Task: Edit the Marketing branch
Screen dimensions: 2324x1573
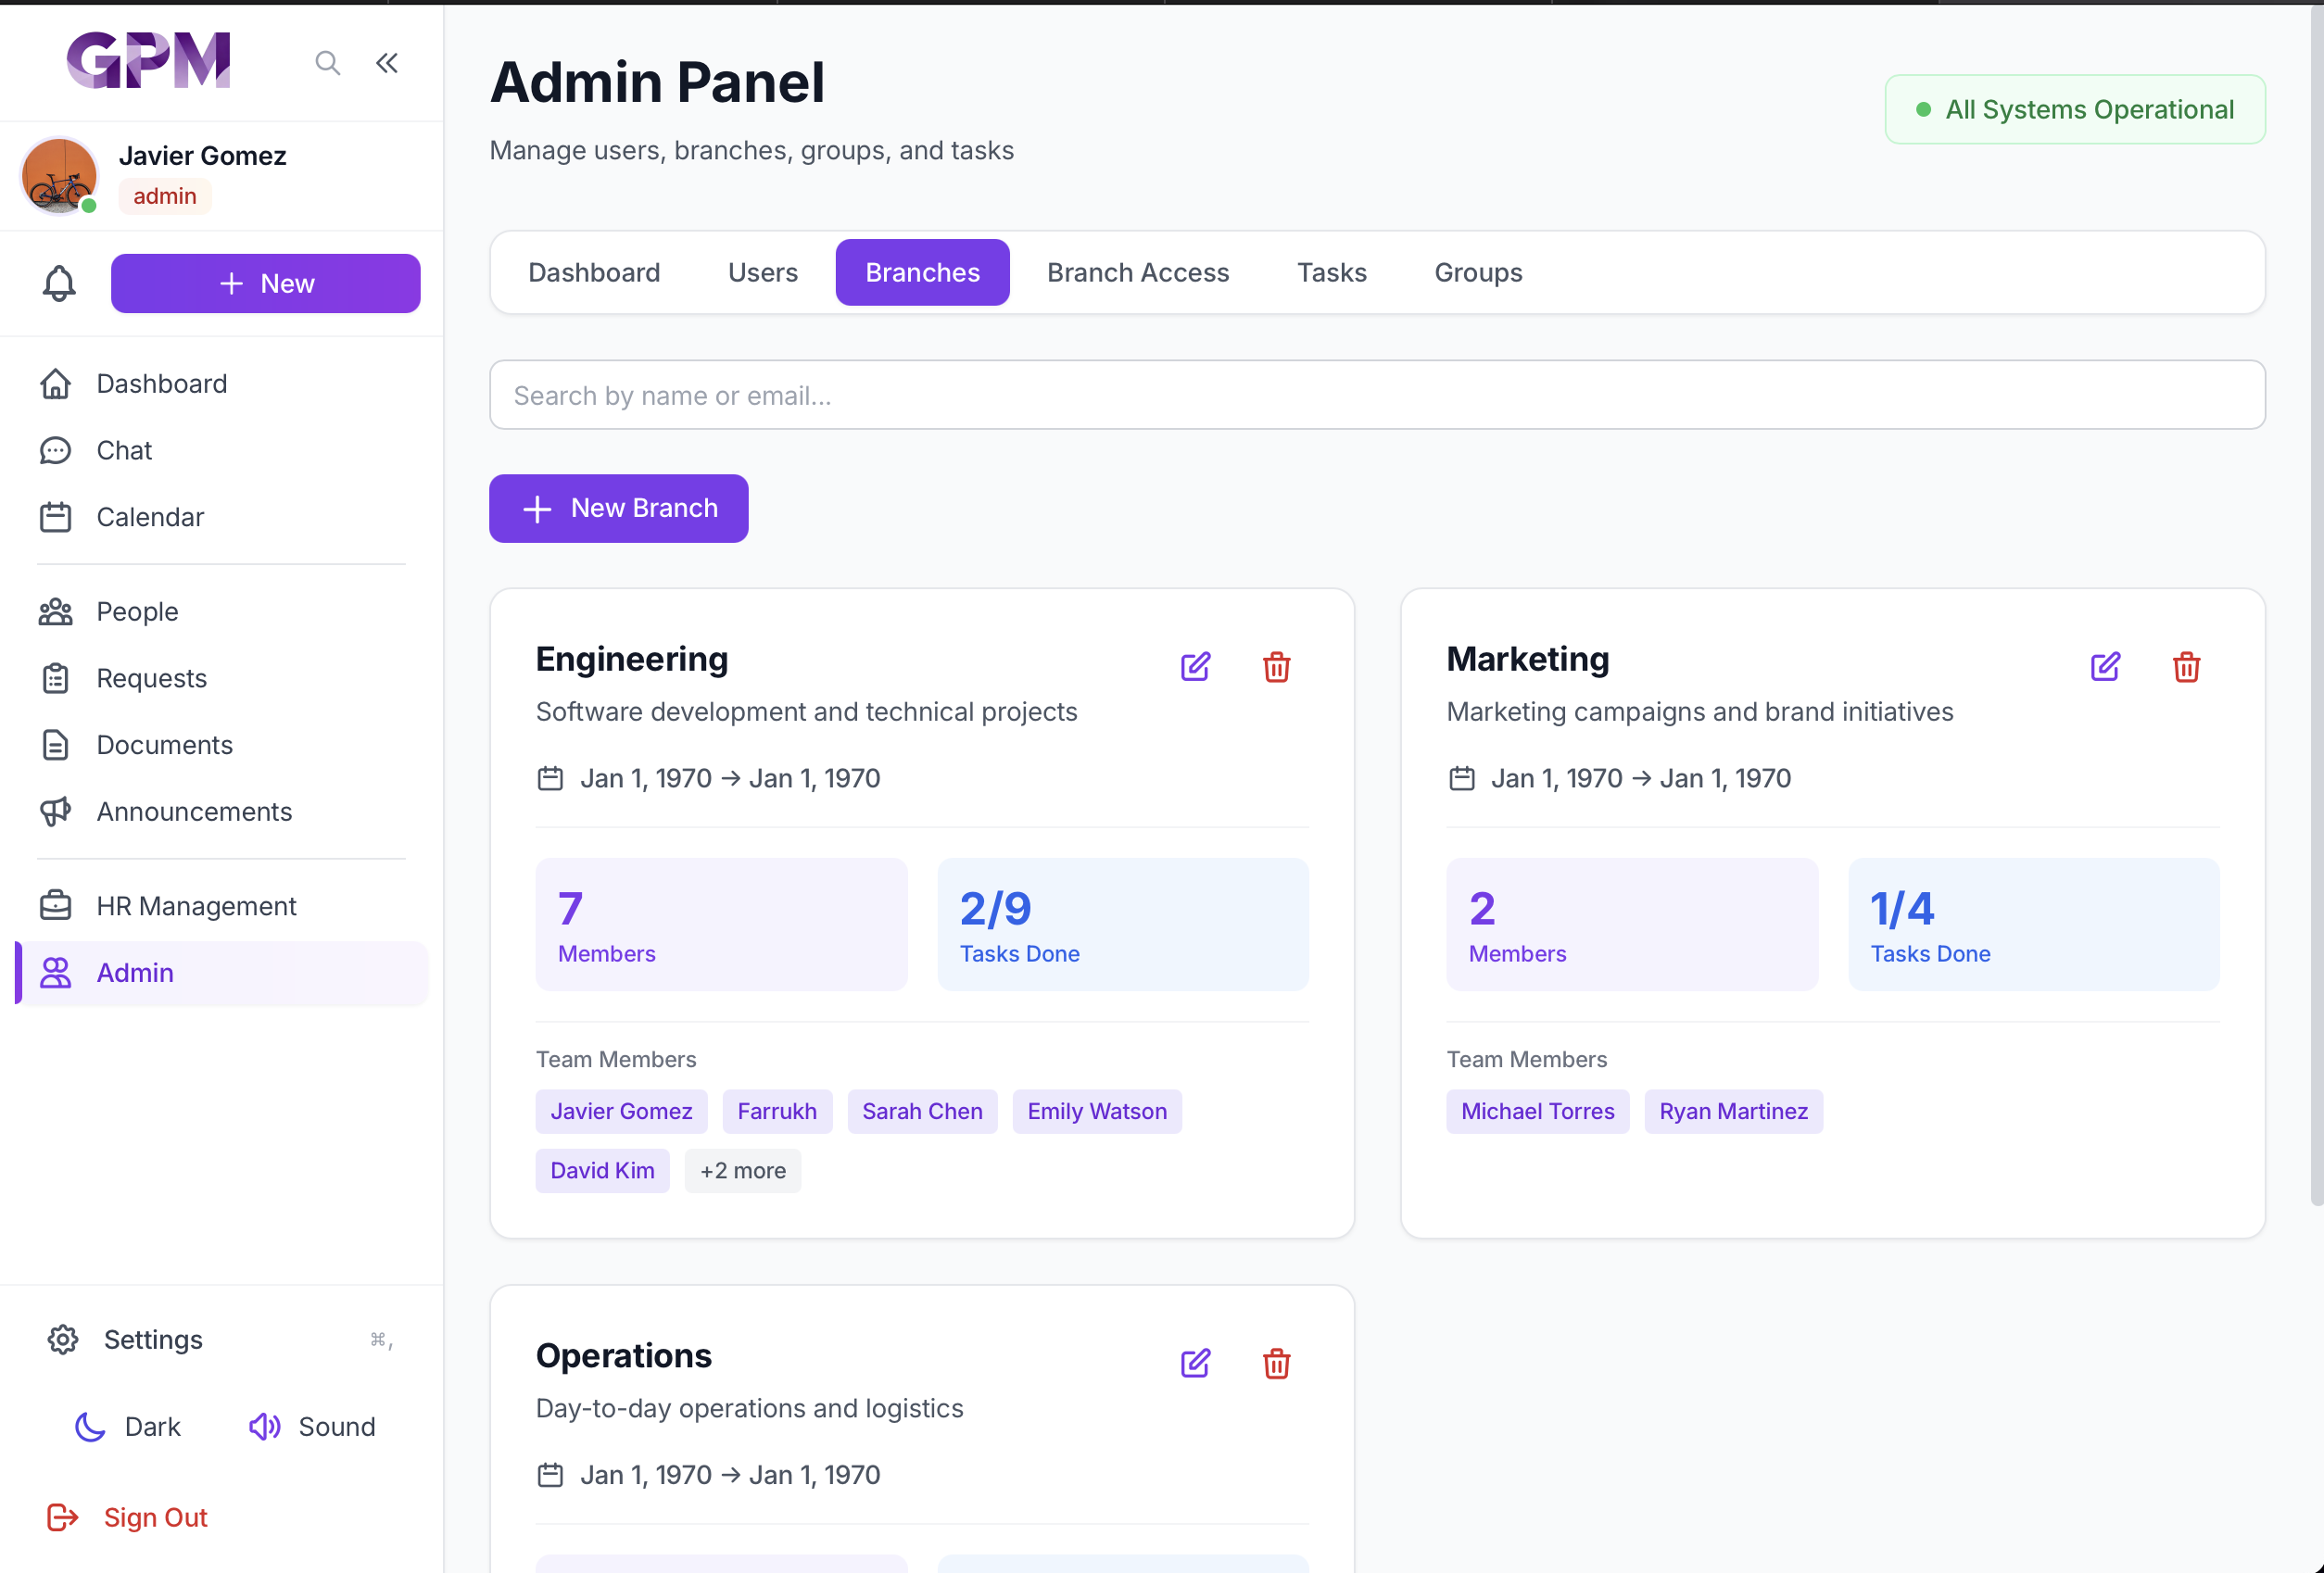Action: coord(2105,666)
